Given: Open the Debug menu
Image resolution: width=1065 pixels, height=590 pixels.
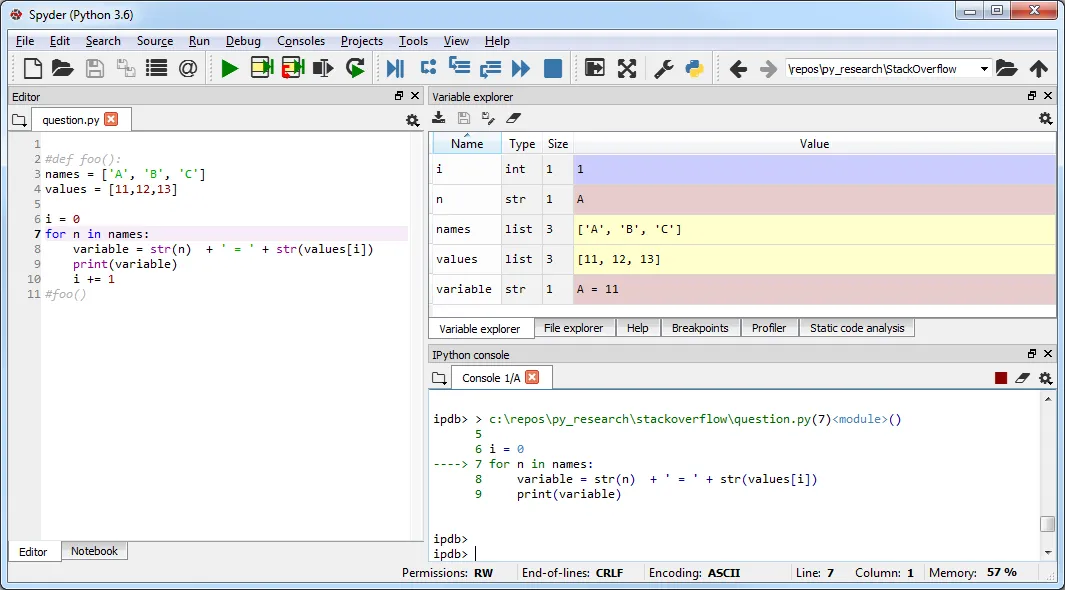Looking at the screenshot, I should [x=243, y=41].
